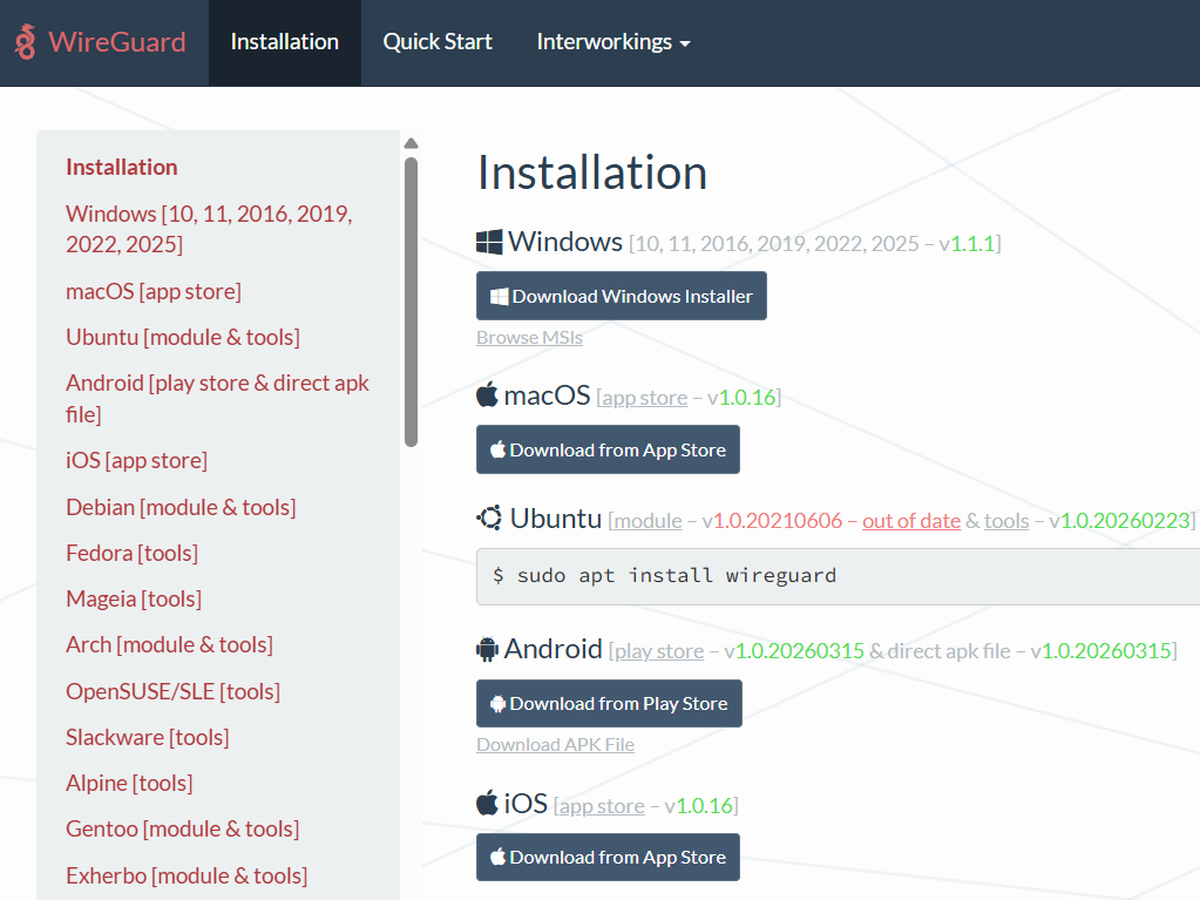Jump to iOS [app store] in sidebar
Viewport: 1200px width, 900px height.
(x=137, y=461)
